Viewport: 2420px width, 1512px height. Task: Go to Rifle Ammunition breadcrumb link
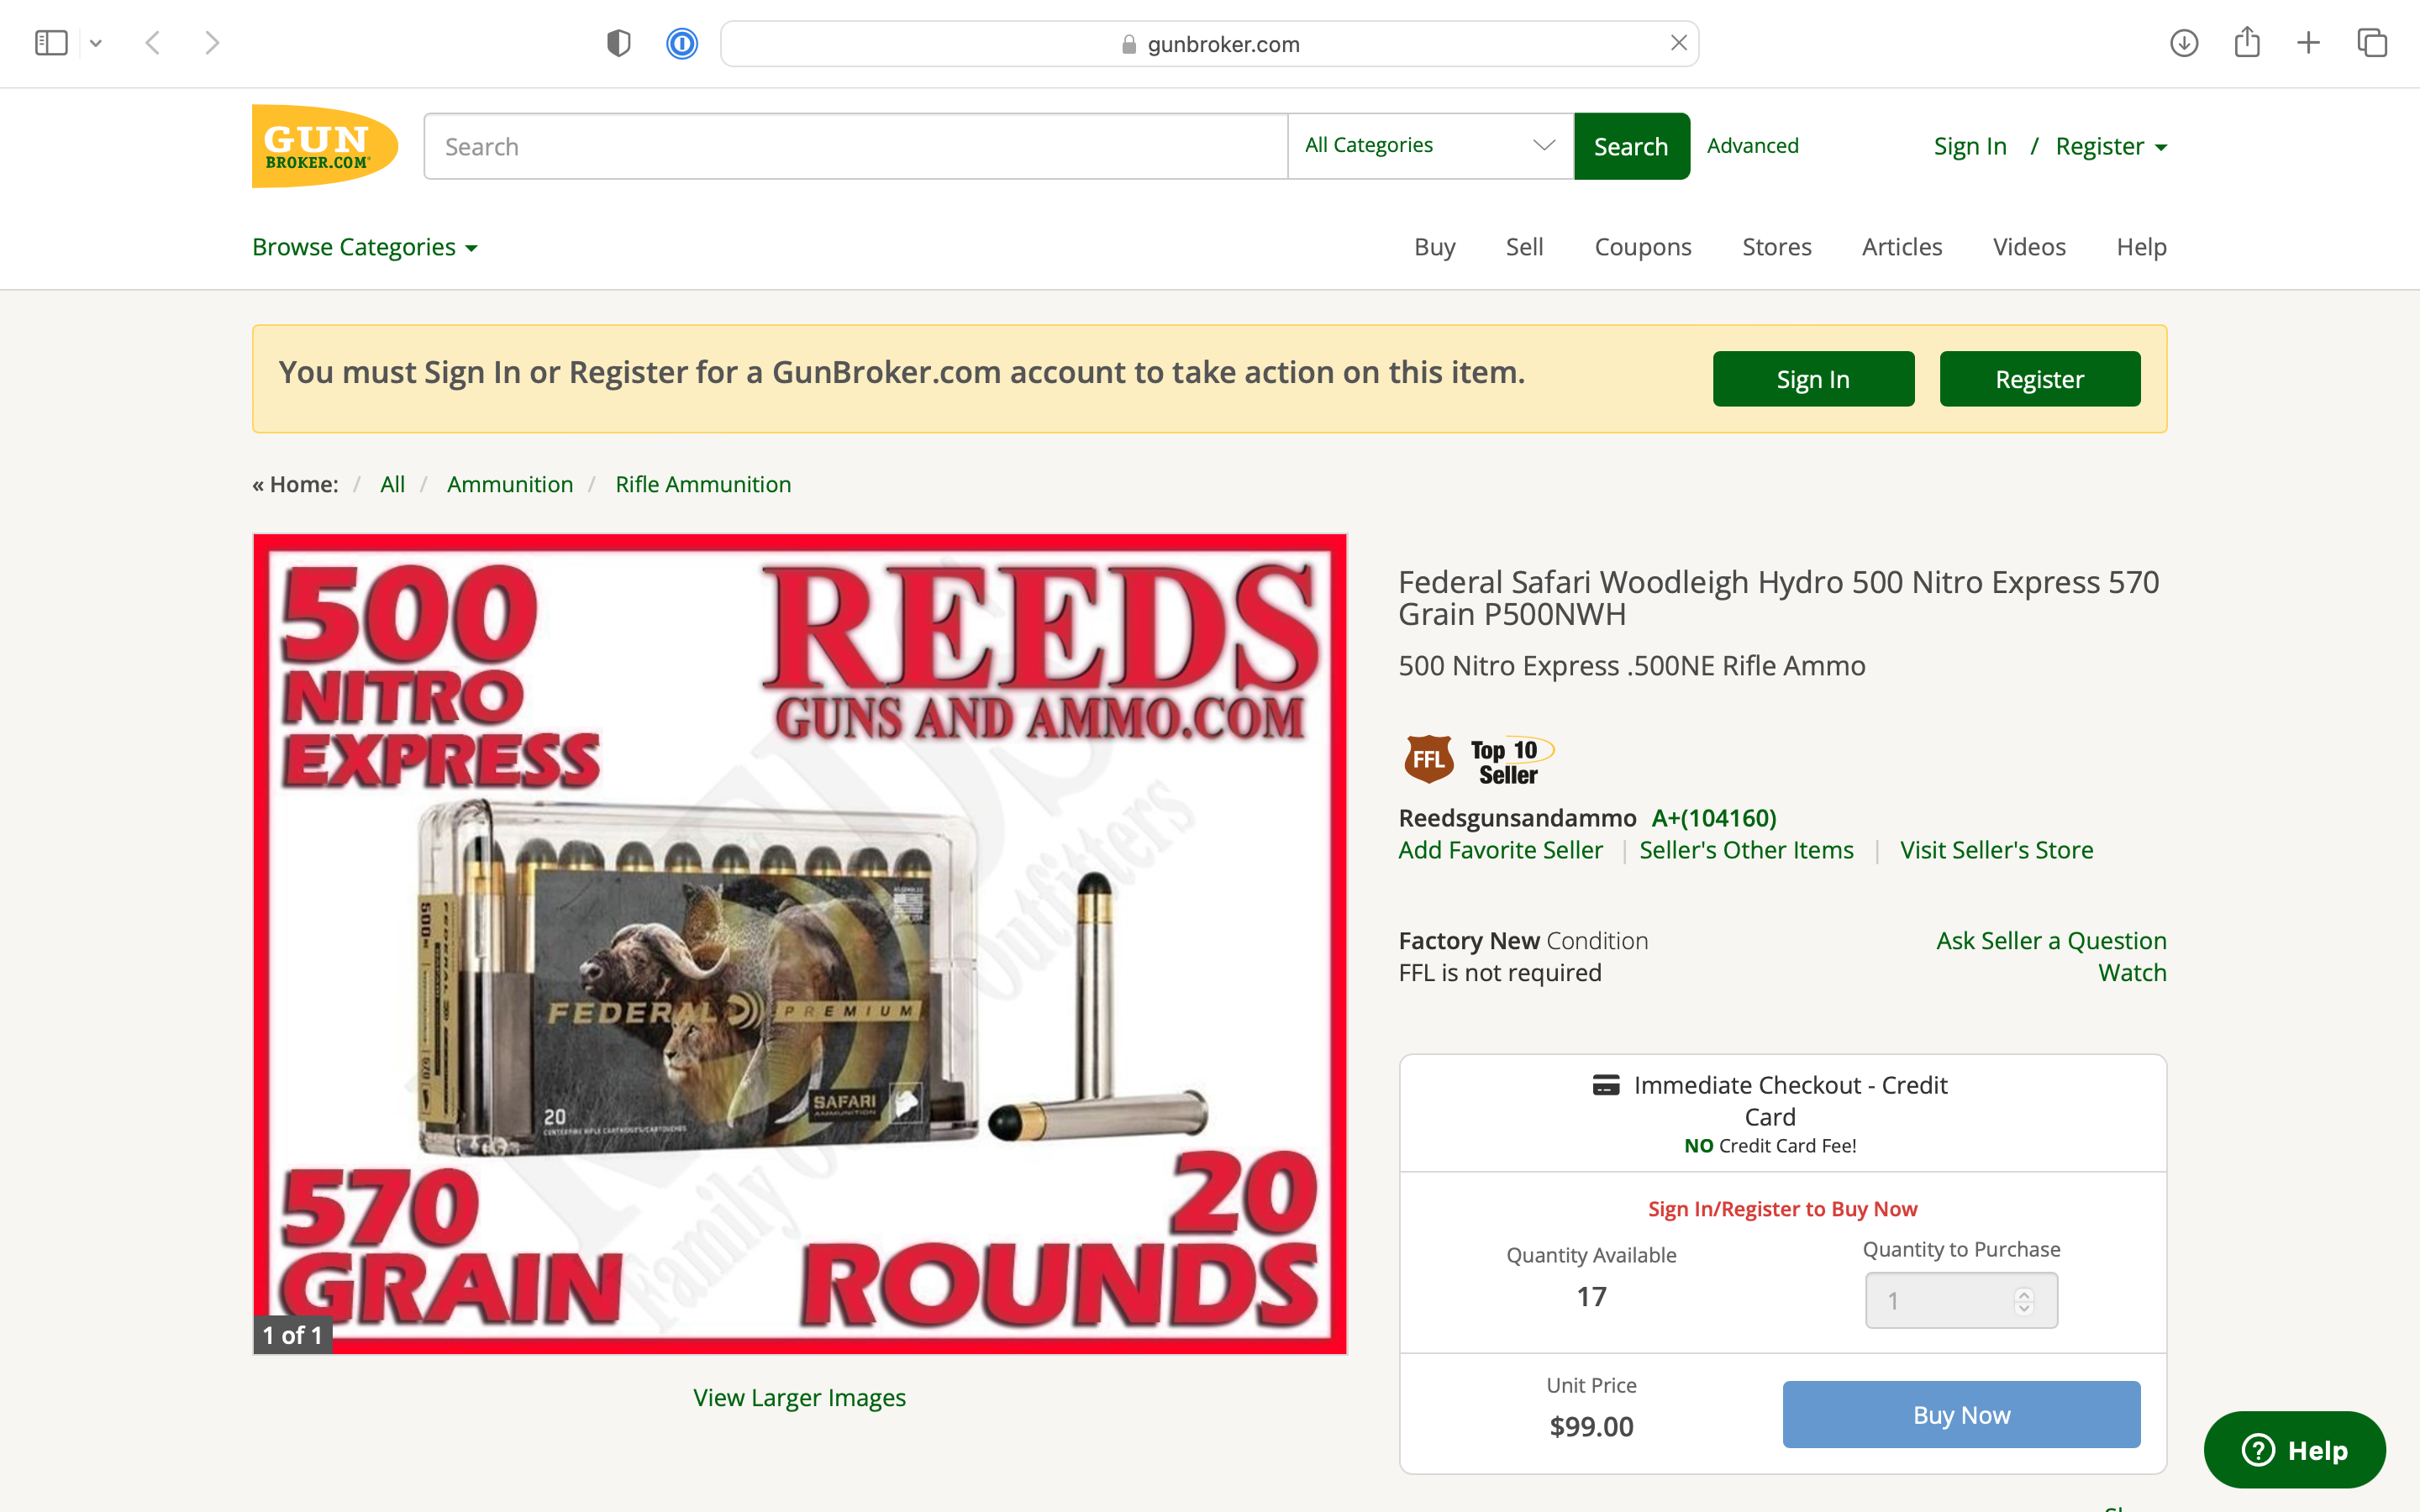point(703,484)
